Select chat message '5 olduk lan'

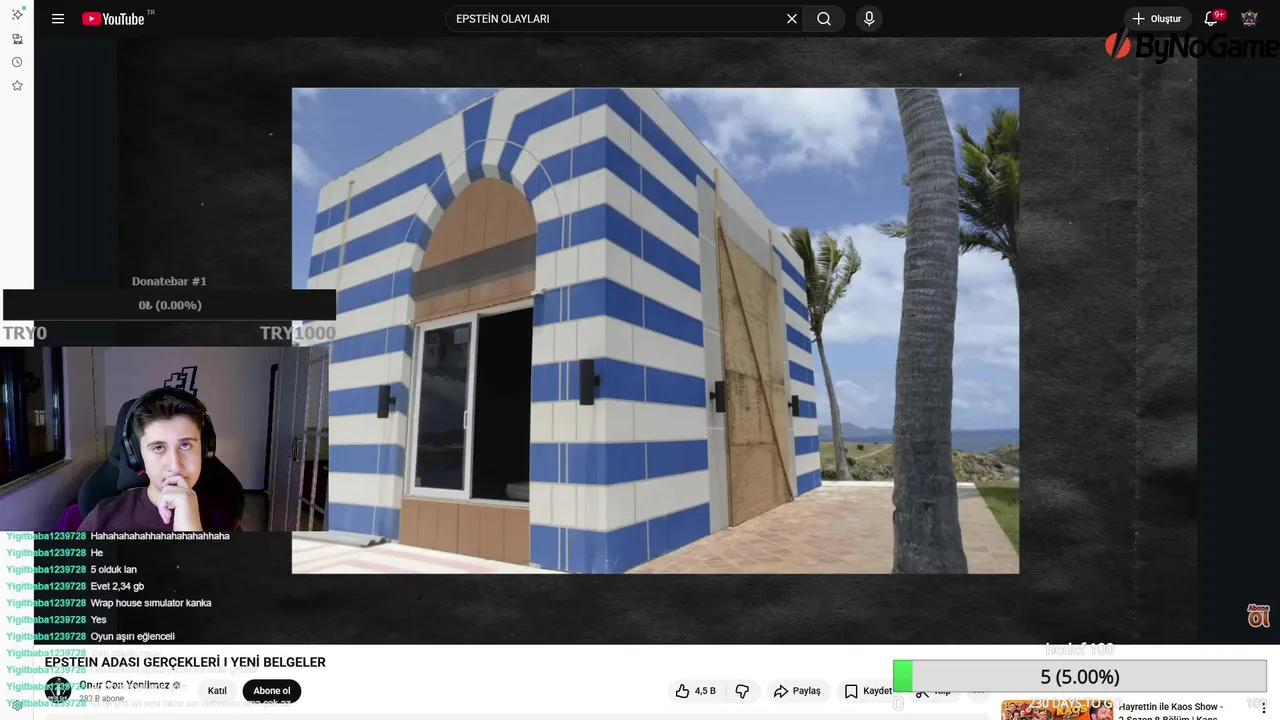[x=113, y=569]
